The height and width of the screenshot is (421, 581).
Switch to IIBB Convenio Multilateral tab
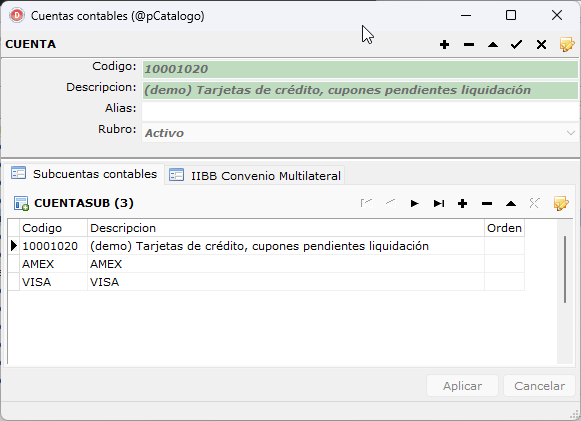pyautogui.click(x=255, y=176)
